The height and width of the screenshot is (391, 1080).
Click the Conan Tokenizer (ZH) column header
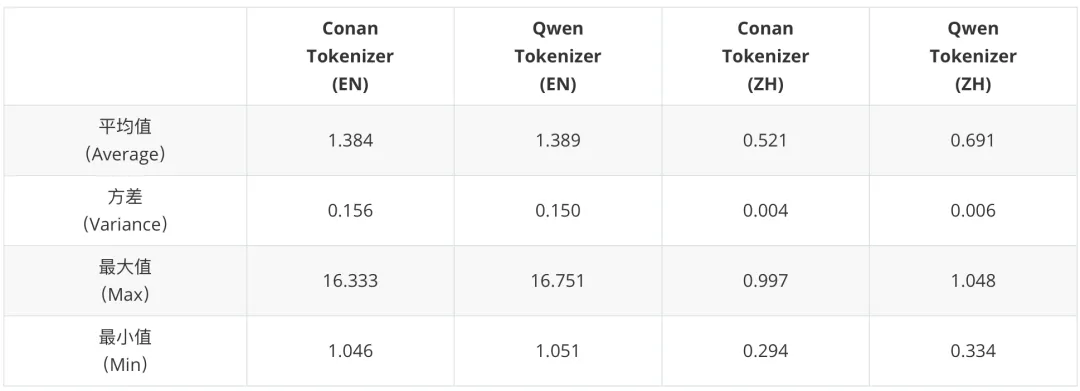tap(765, 56)
